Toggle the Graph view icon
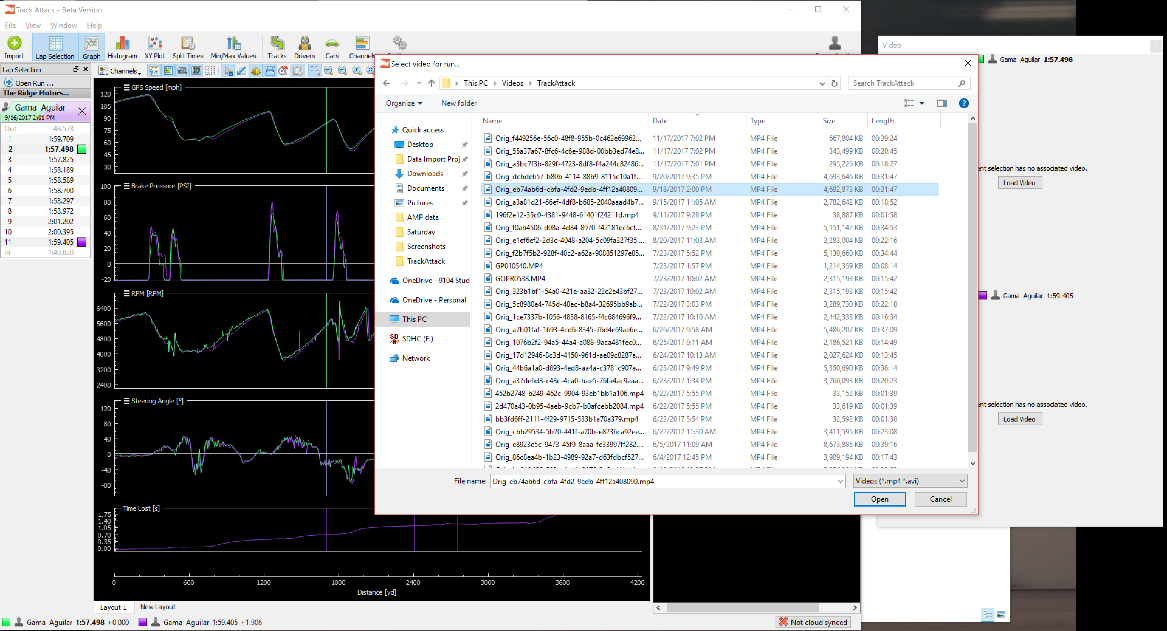This screenshot has width=1167, height=631. (92, 47)
